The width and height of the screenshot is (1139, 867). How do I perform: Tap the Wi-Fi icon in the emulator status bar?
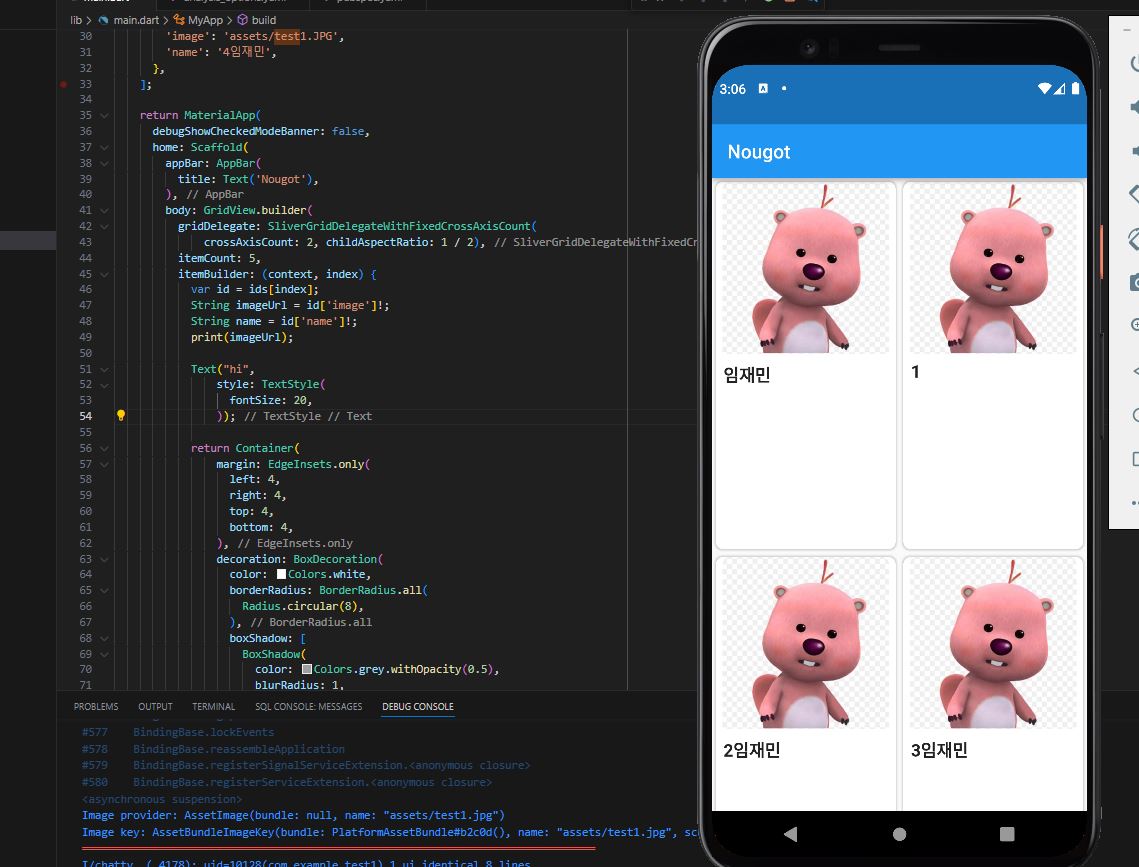1045,89
